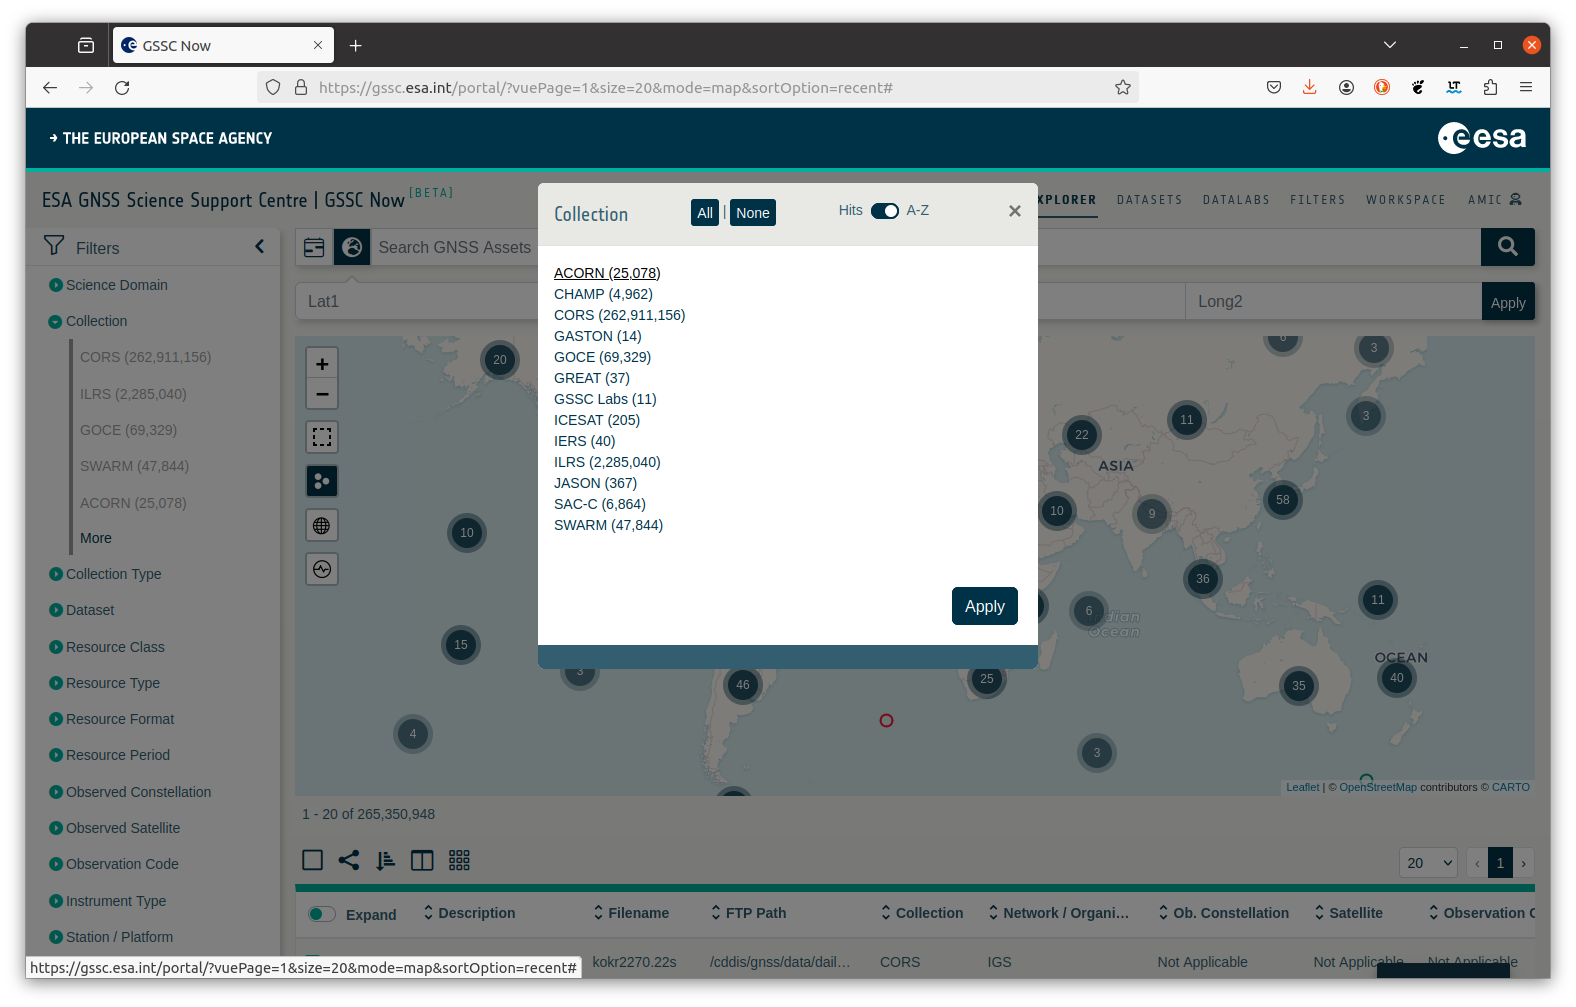Click the Long2 coordinate field
This screenshot has height=1007, width=1576.
pos(1333,301)
